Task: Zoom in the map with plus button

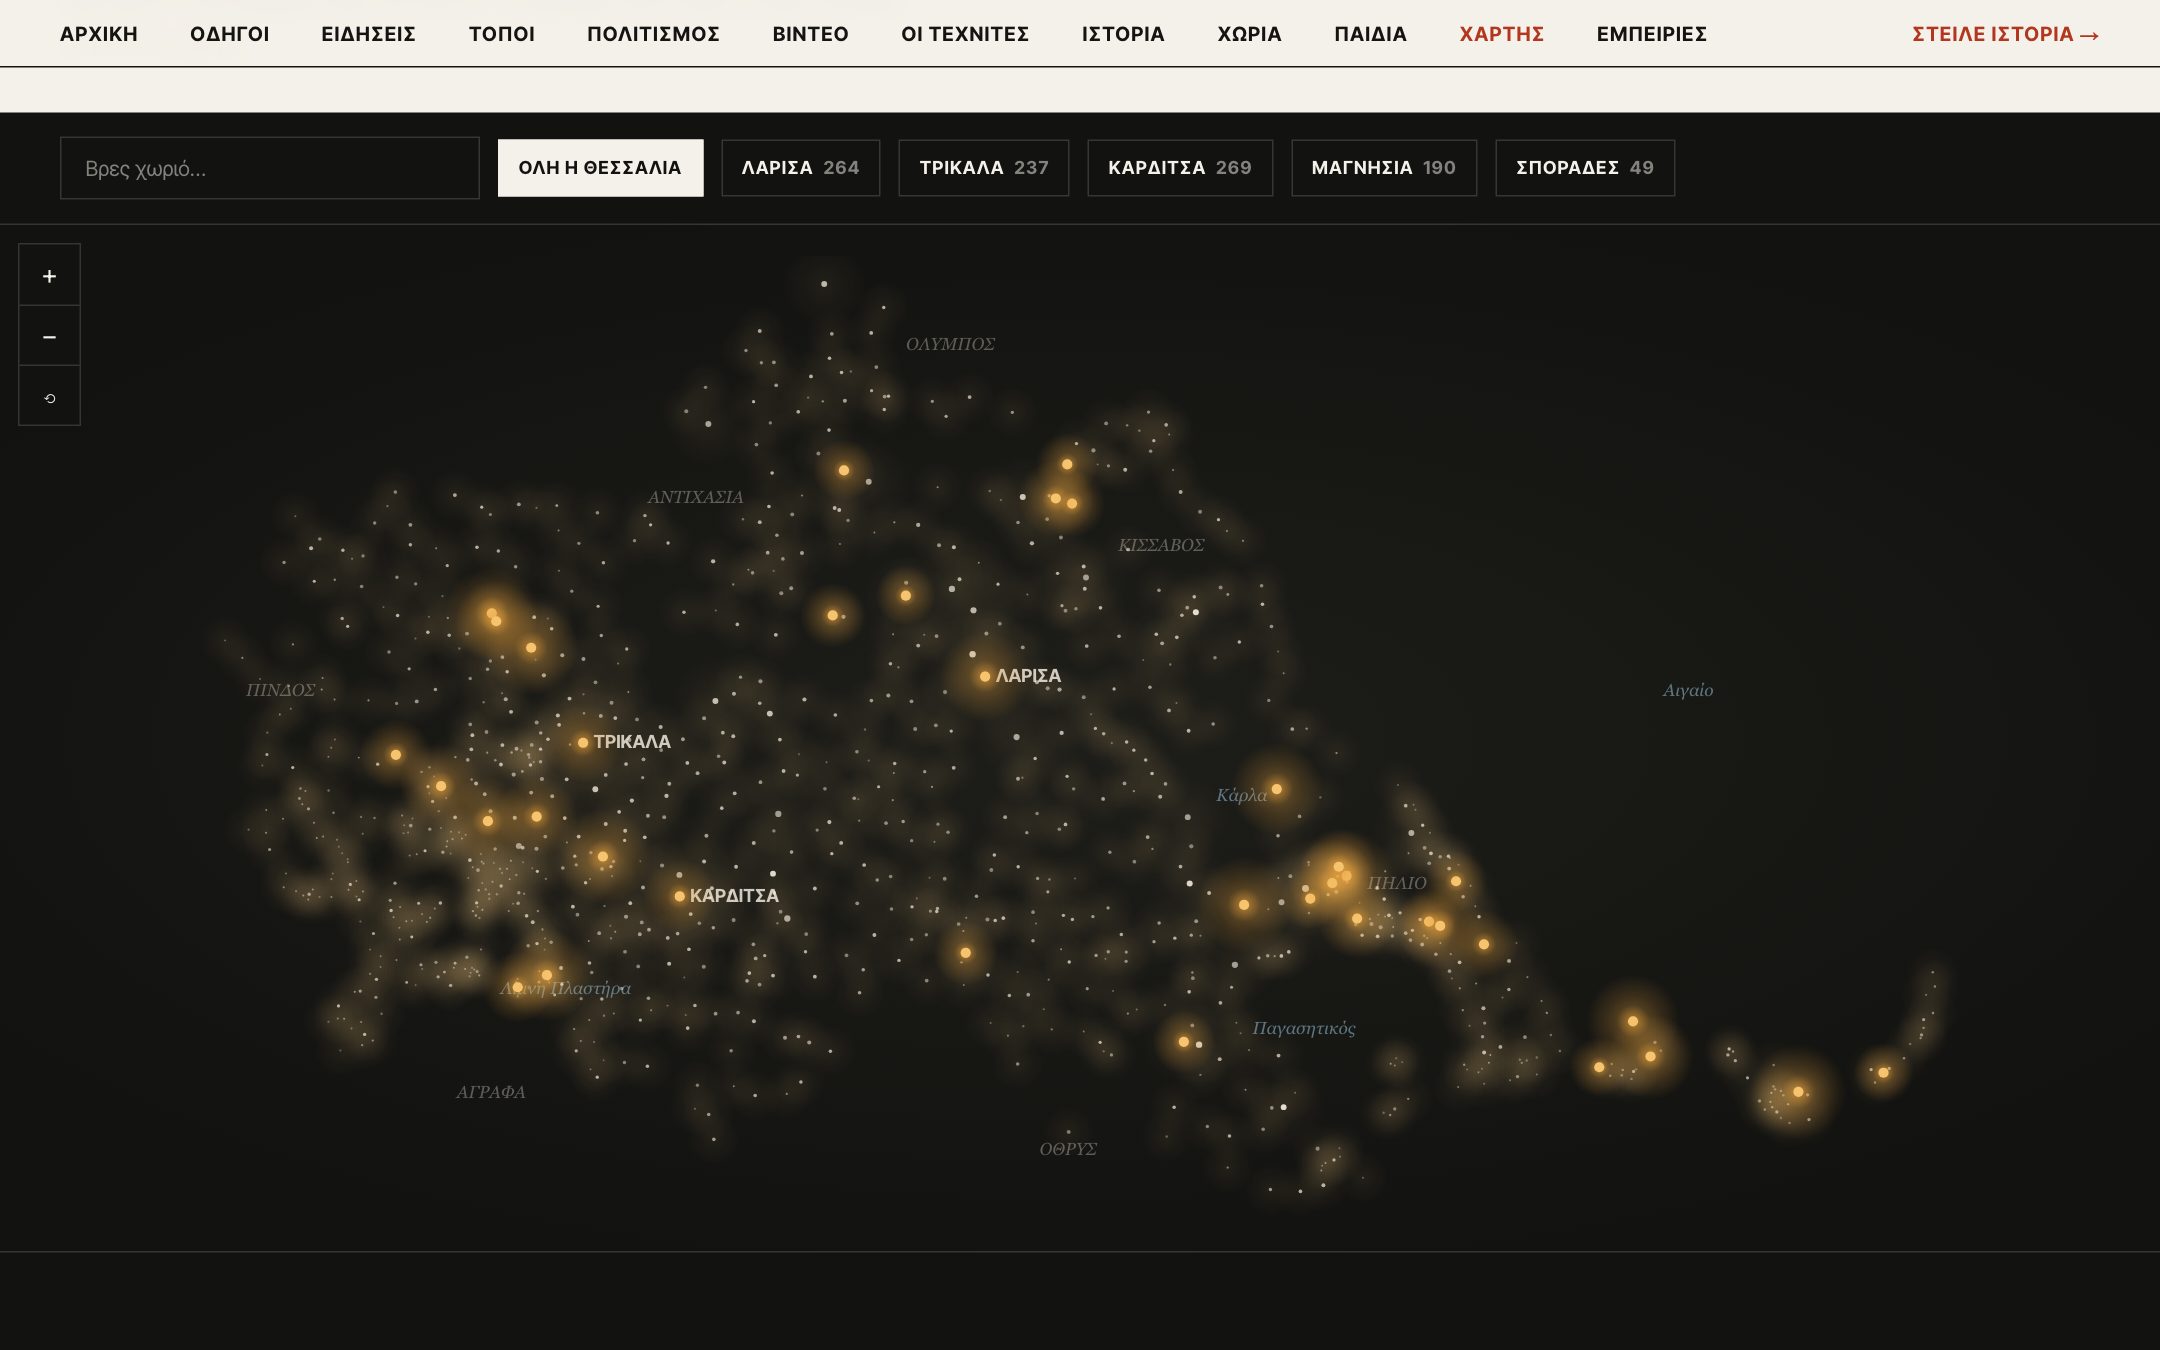Action: pyautogui.click(x=49, y=276)
